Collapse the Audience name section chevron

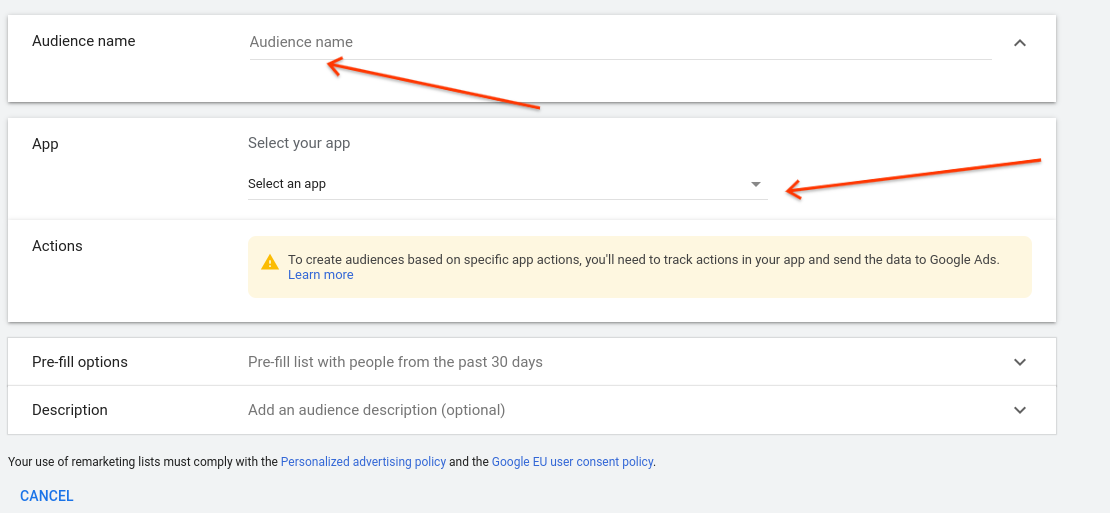tap(1019, 43)
